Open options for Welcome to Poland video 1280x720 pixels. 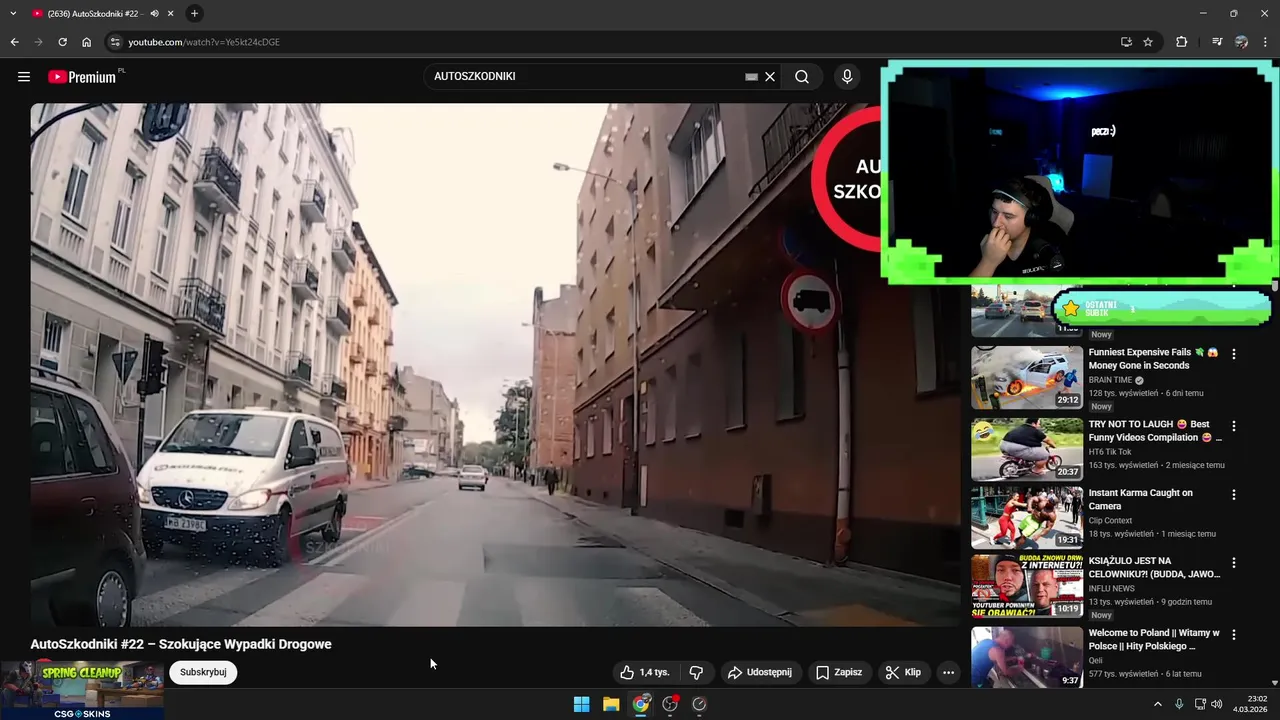(x=1234, y=635)
